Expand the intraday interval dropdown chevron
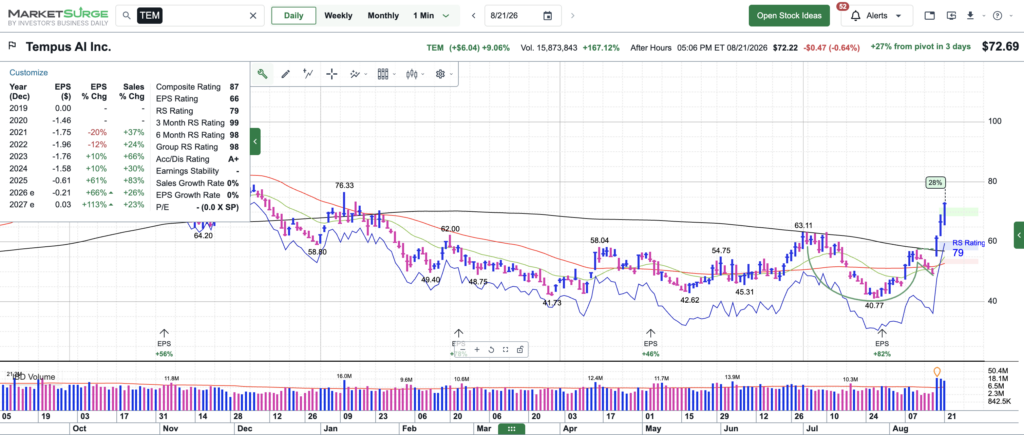 pos(447,16)
